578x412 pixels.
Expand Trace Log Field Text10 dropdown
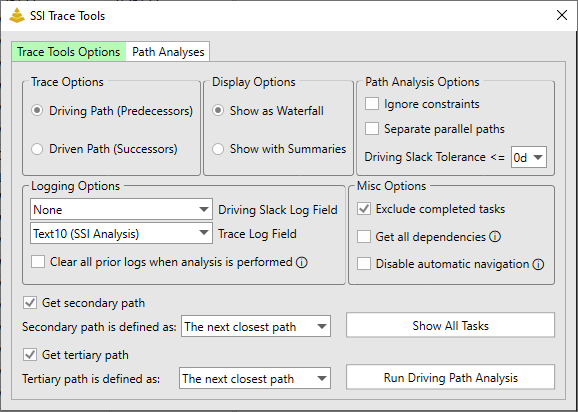tap(121, 233)
